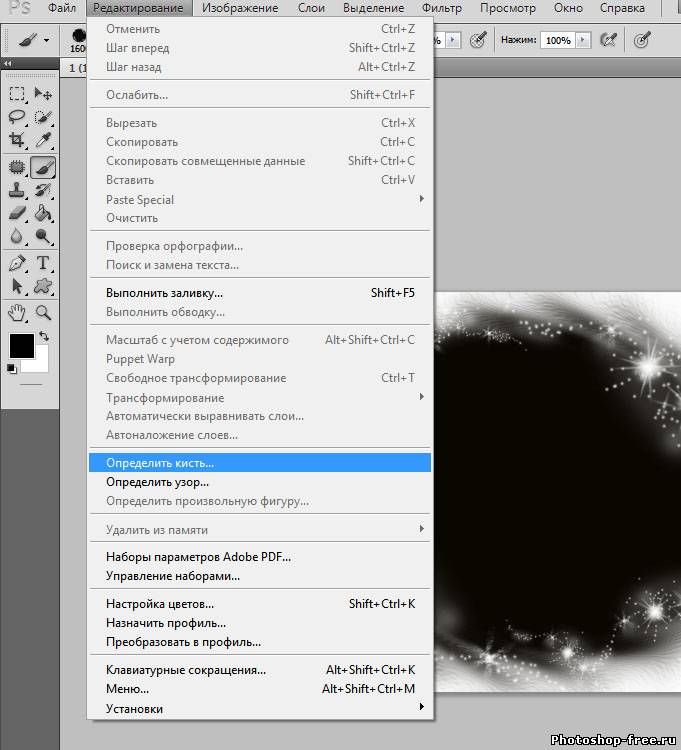
Task: Choose the Eyedropper tool
Action: click(43, 141)
